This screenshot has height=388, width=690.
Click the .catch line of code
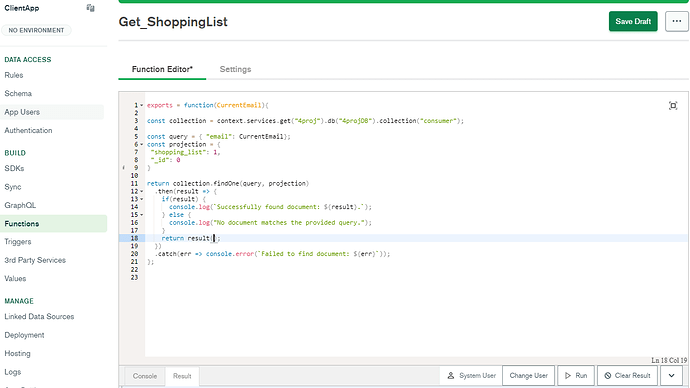tap(272, 254)
